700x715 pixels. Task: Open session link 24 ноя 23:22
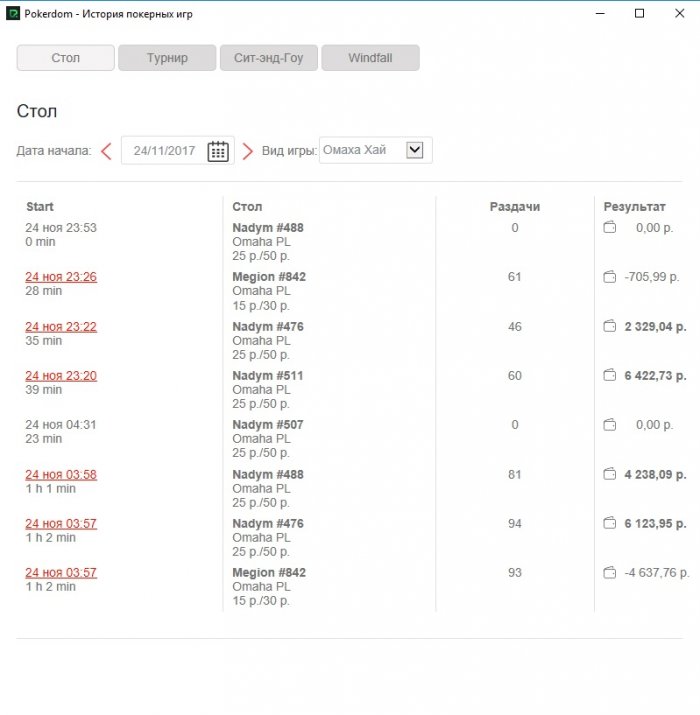pos(61,327)
